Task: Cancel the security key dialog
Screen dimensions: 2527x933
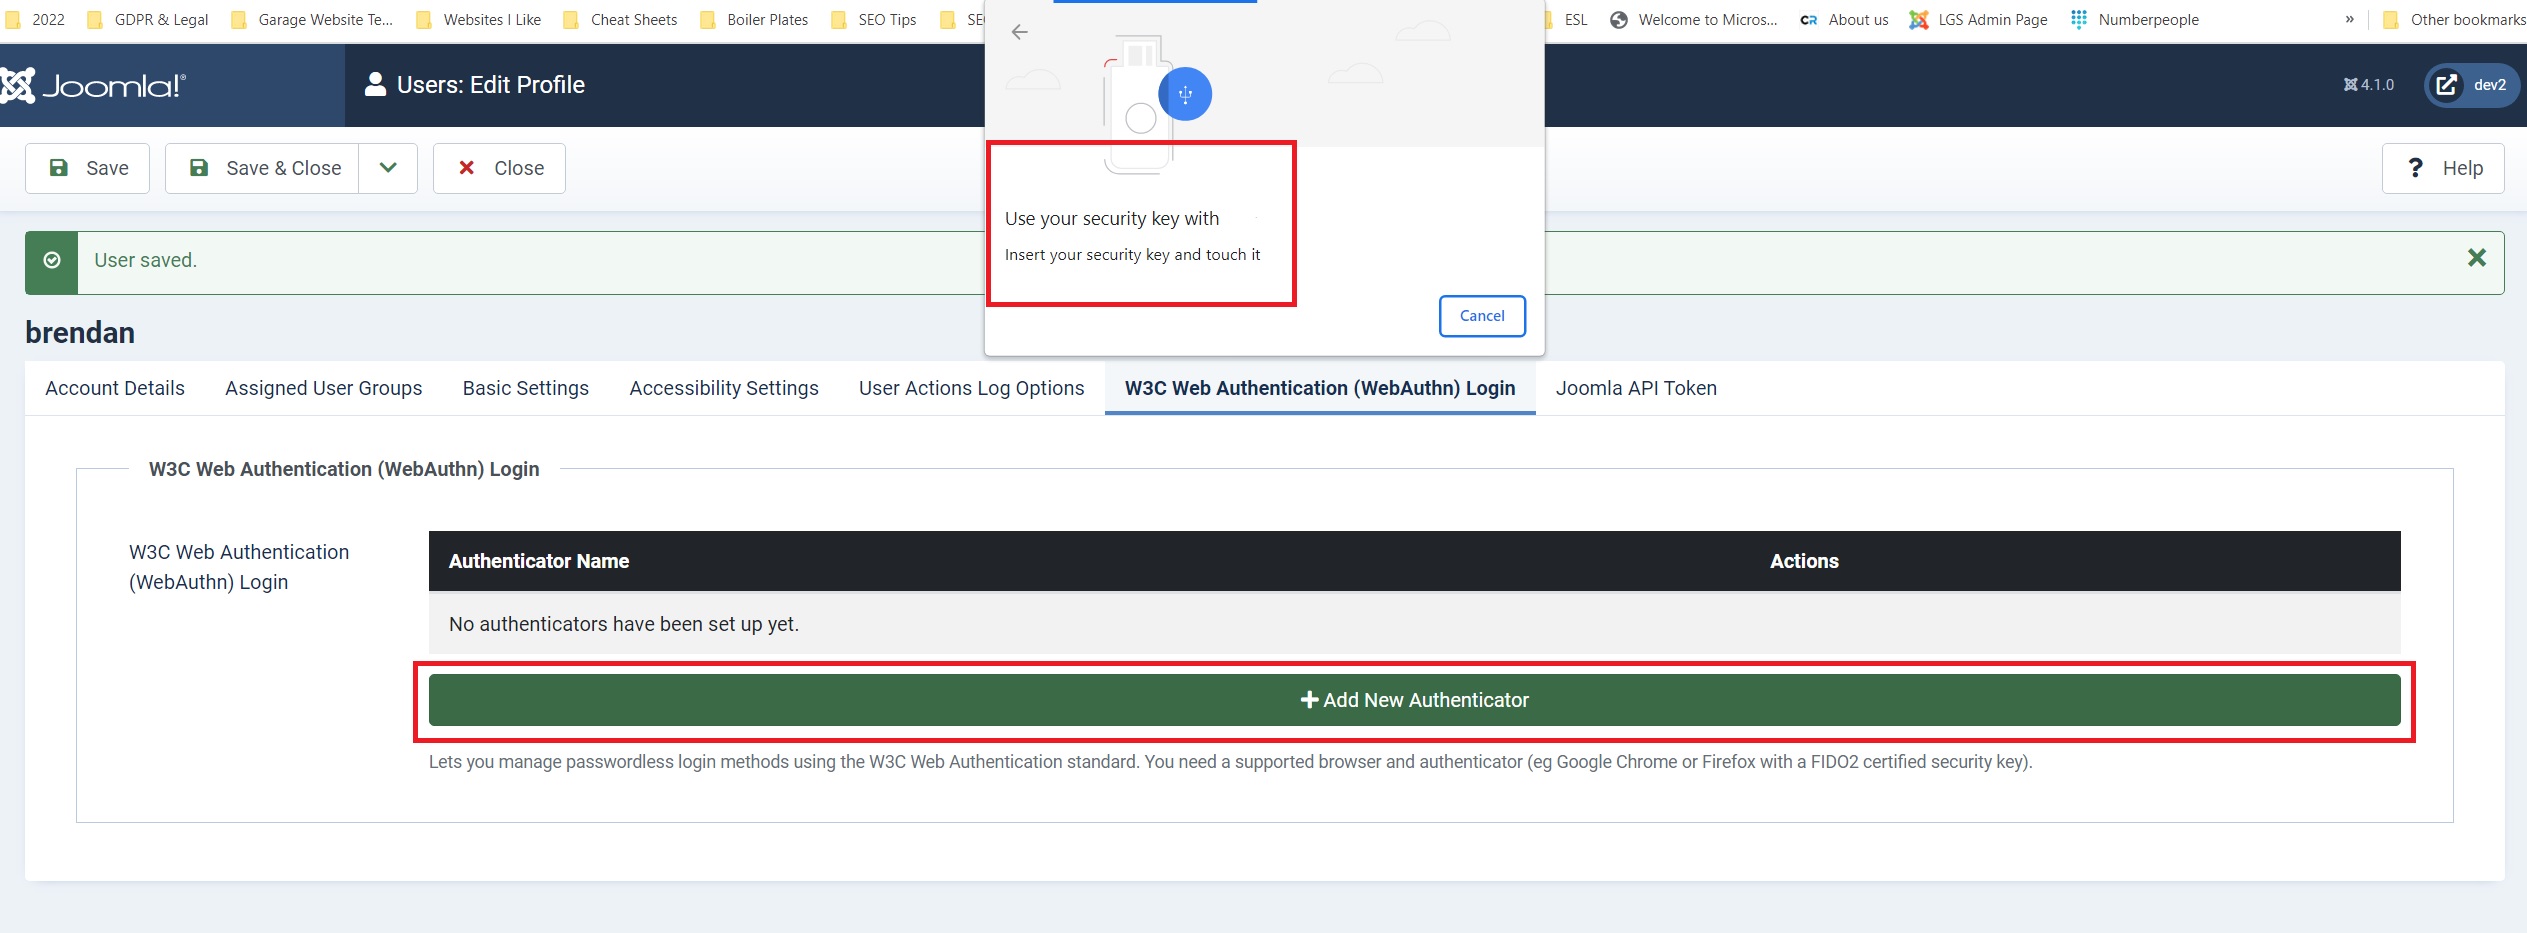Action: tap(1482, 316)
